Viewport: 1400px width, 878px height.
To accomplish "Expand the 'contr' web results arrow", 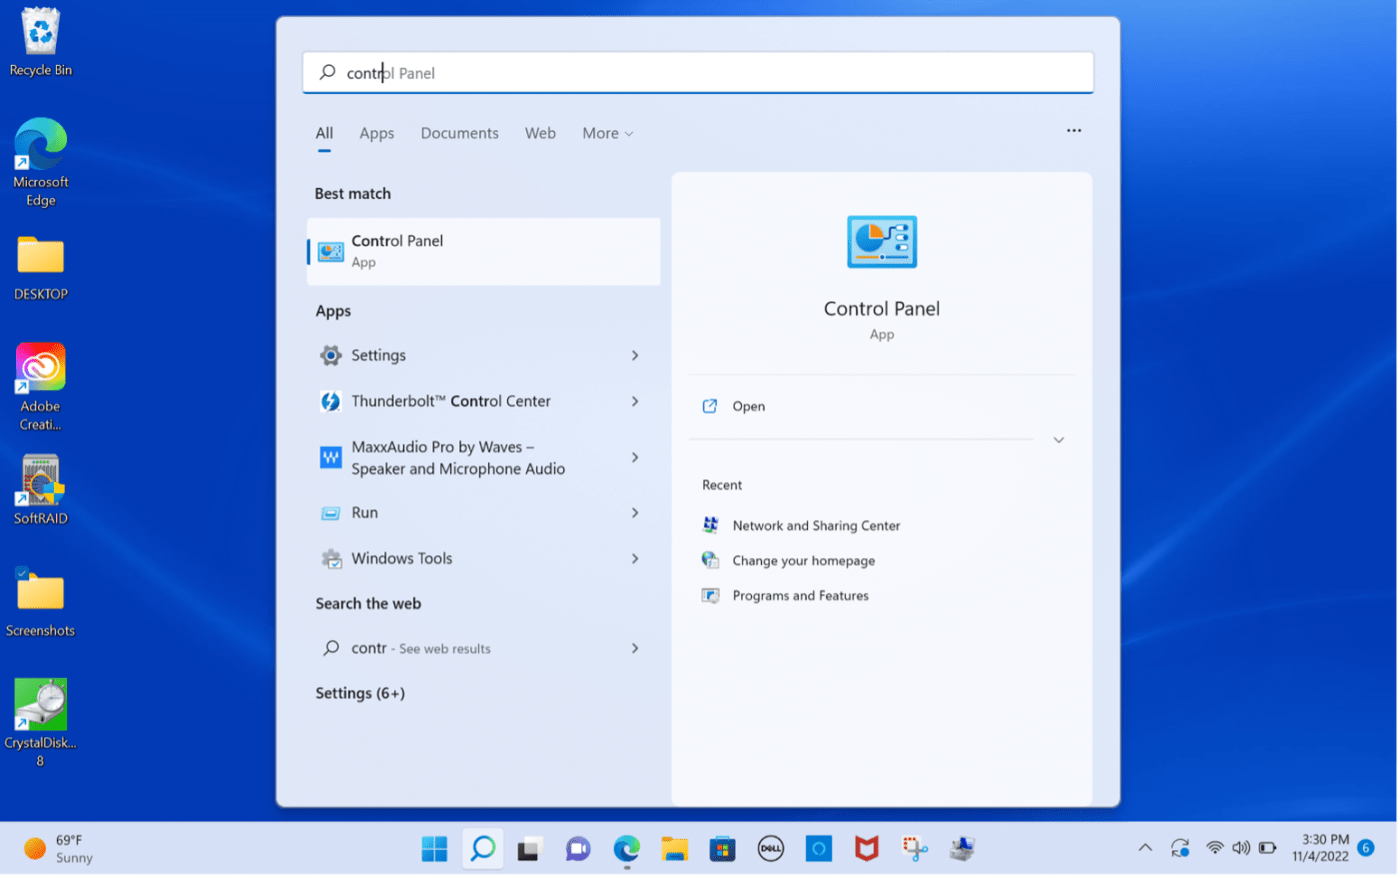I will coord(636,650).
